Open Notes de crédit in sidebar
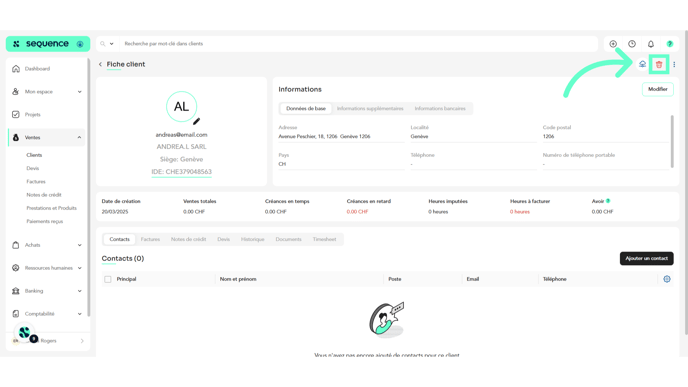 point(44,195)
